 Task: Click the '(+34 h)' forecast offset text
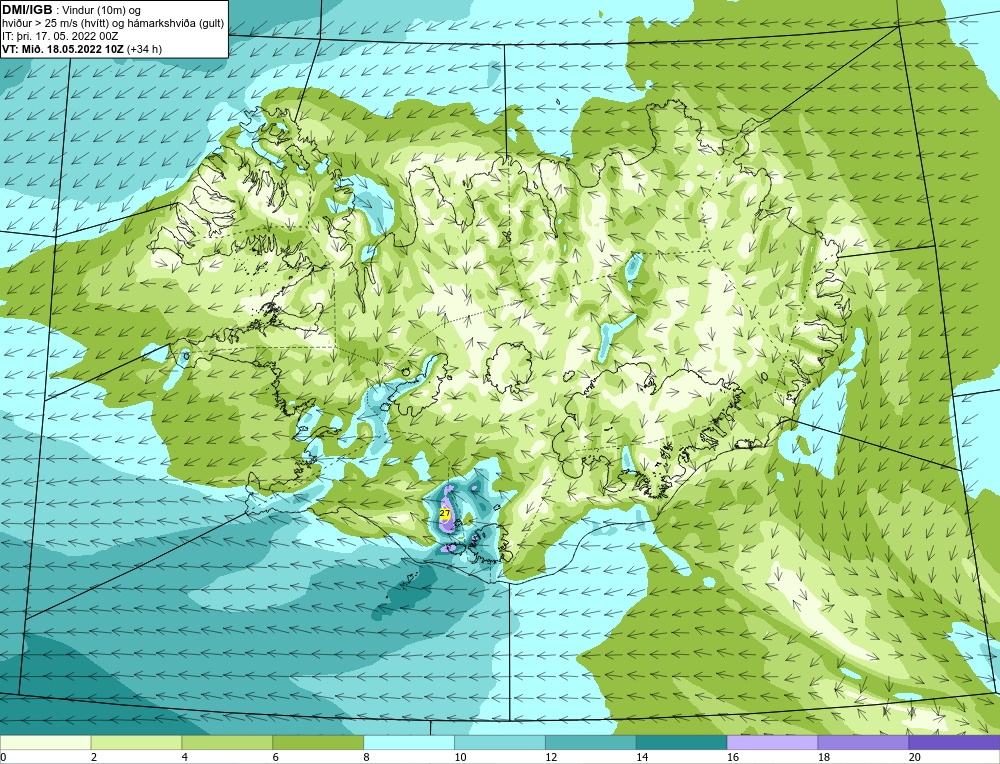145,49
